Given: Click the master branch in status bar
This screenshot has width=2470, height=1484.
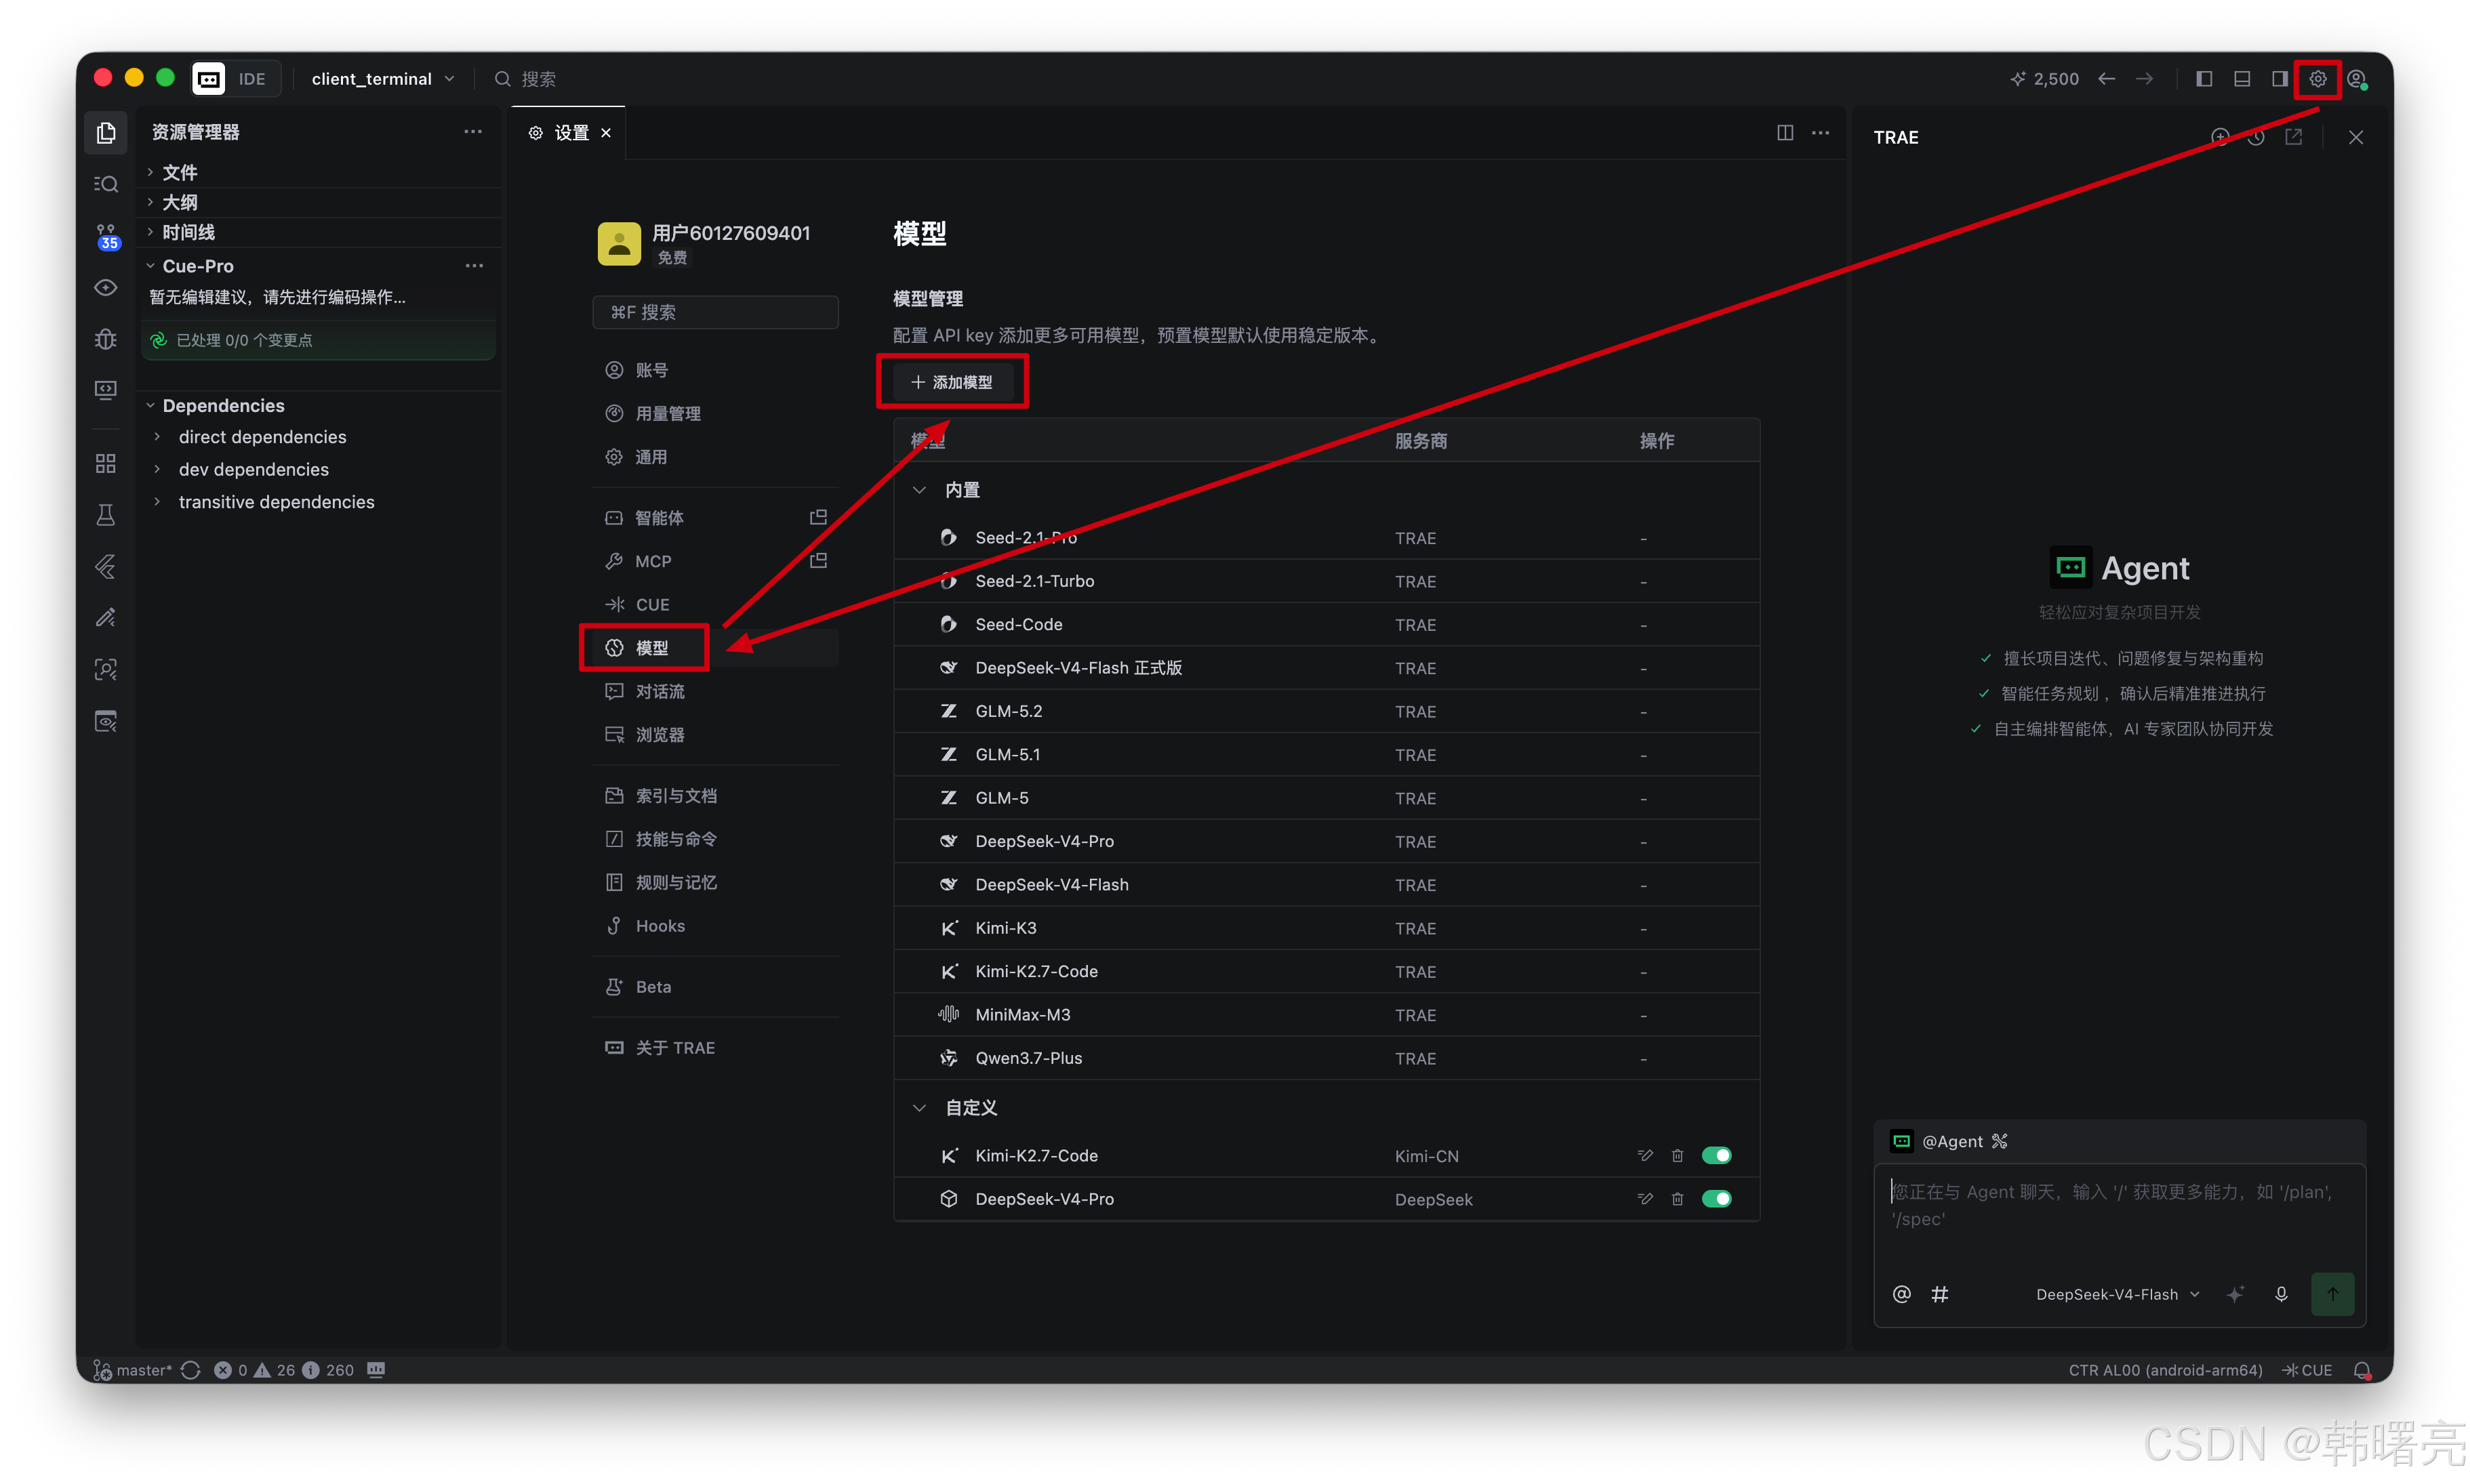Looking at the screenshot, I should click(x=133, y=1370).
